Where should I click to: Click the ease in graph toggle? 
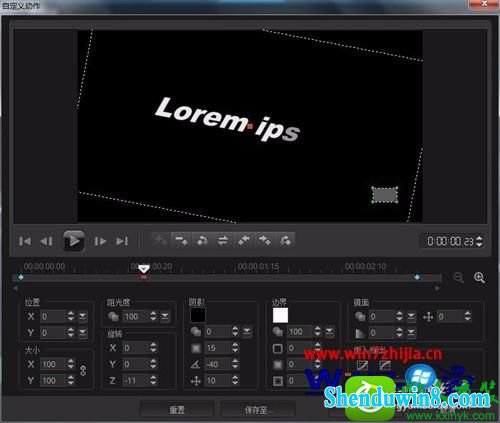pos(362,365)
